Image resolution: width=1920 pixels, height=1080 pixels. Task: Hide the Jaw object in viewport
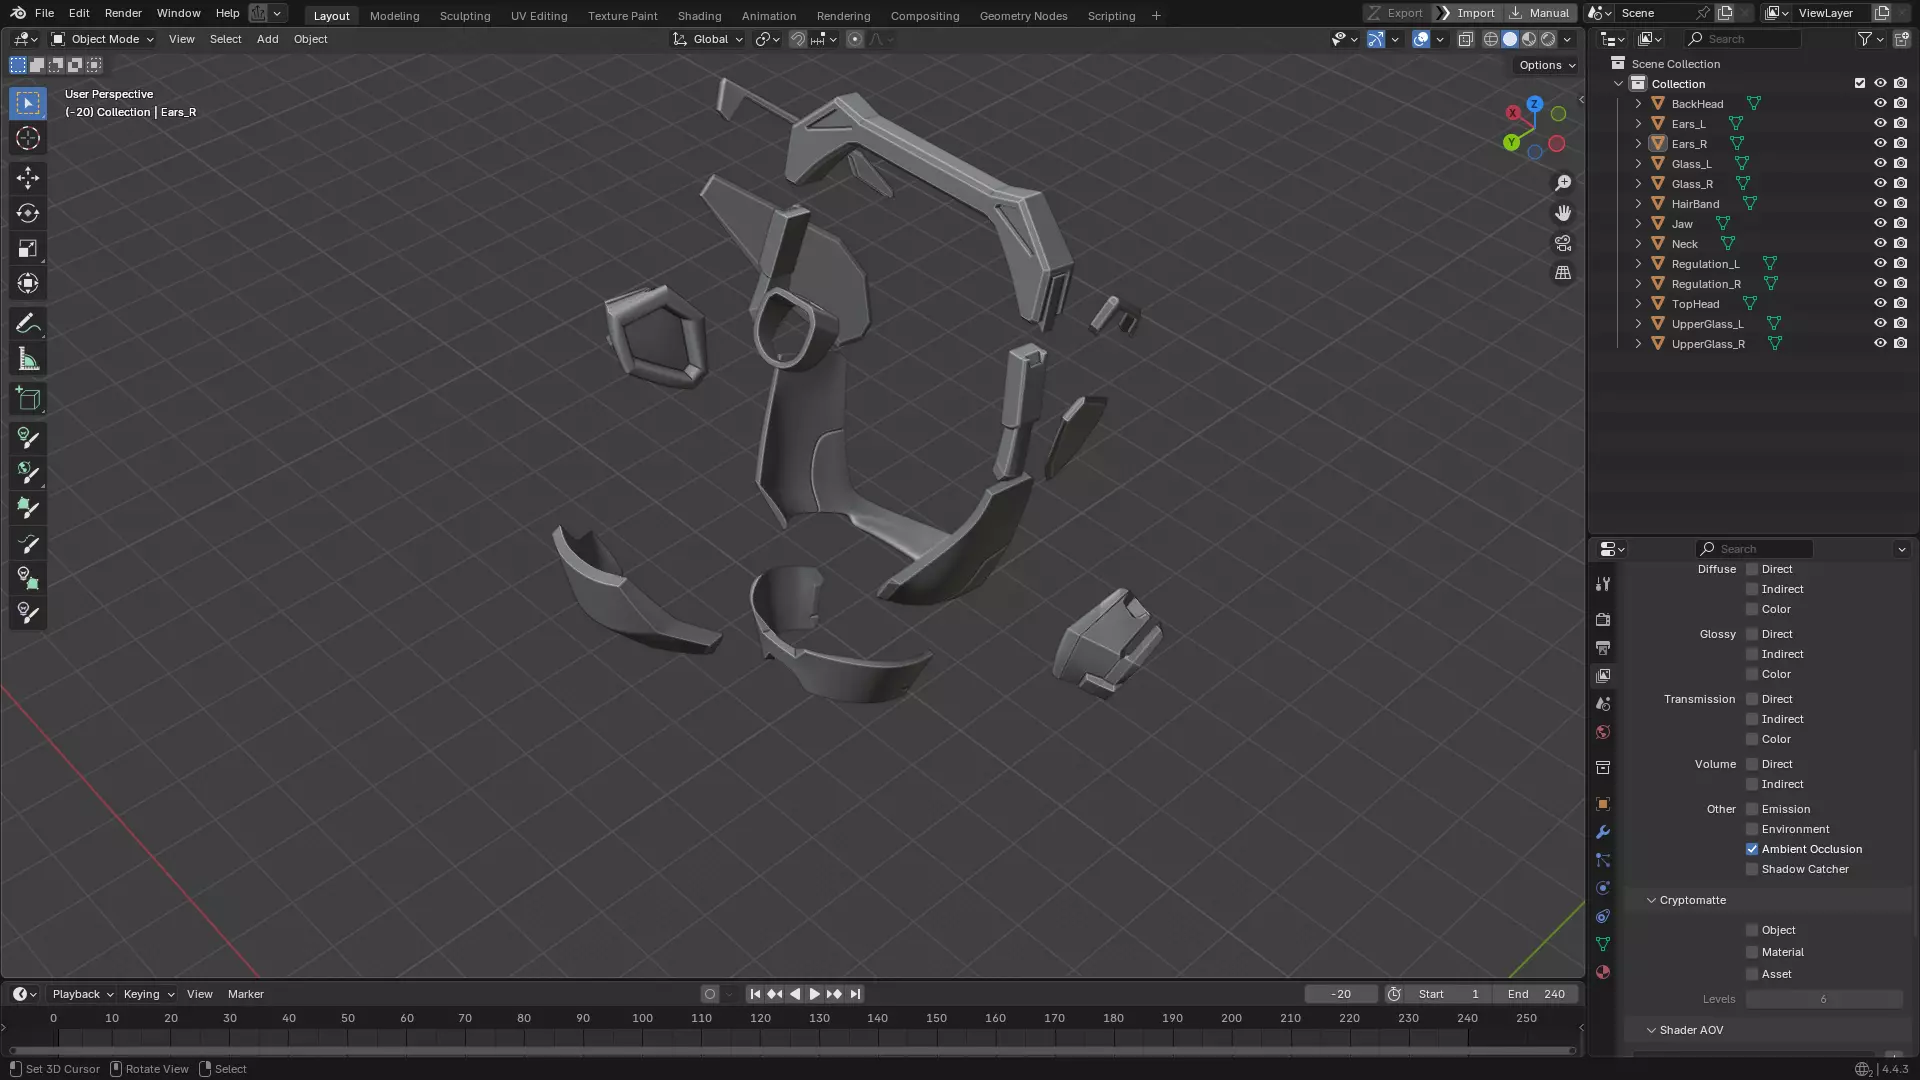click(1880, 223)
